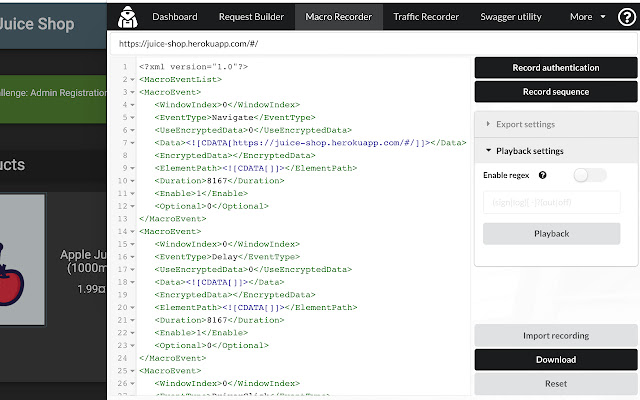Toggle the Enable regex switch
Image resolution: width=640 pixels, height=400 pixels.
click(x=589, y=175)
